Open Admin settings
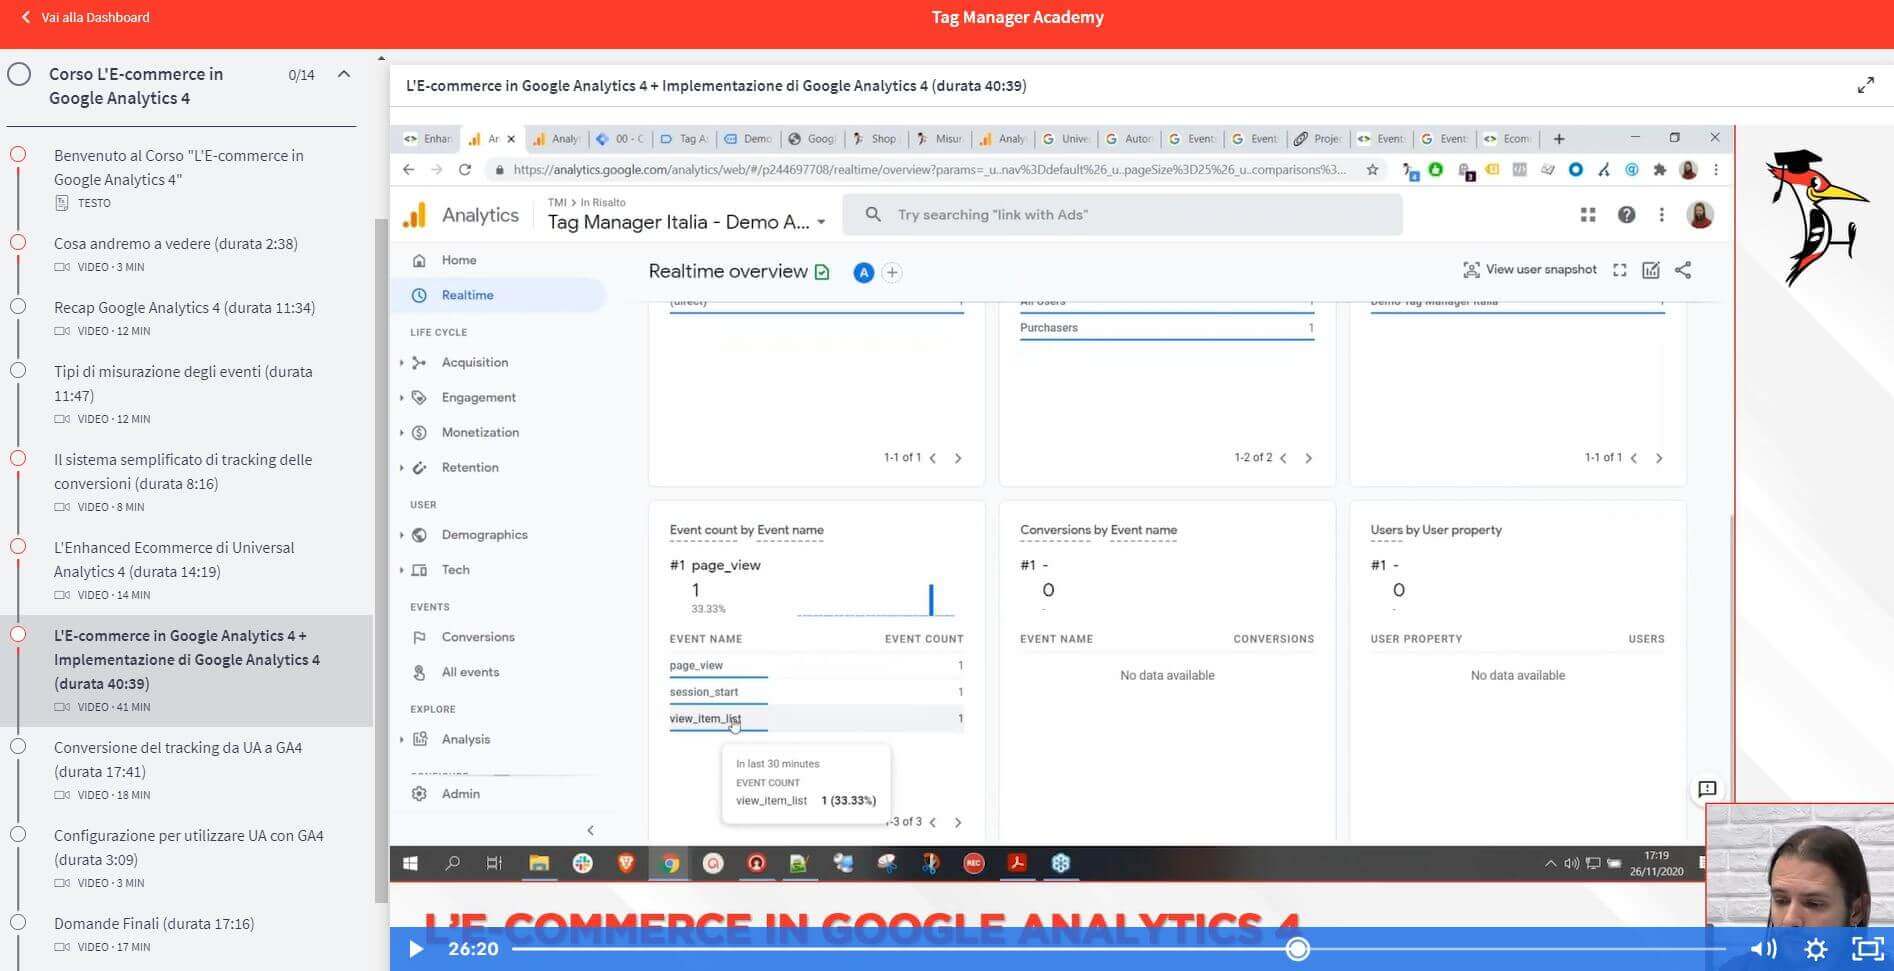The width and height of the screenshot is (1894, 971). 460,794
